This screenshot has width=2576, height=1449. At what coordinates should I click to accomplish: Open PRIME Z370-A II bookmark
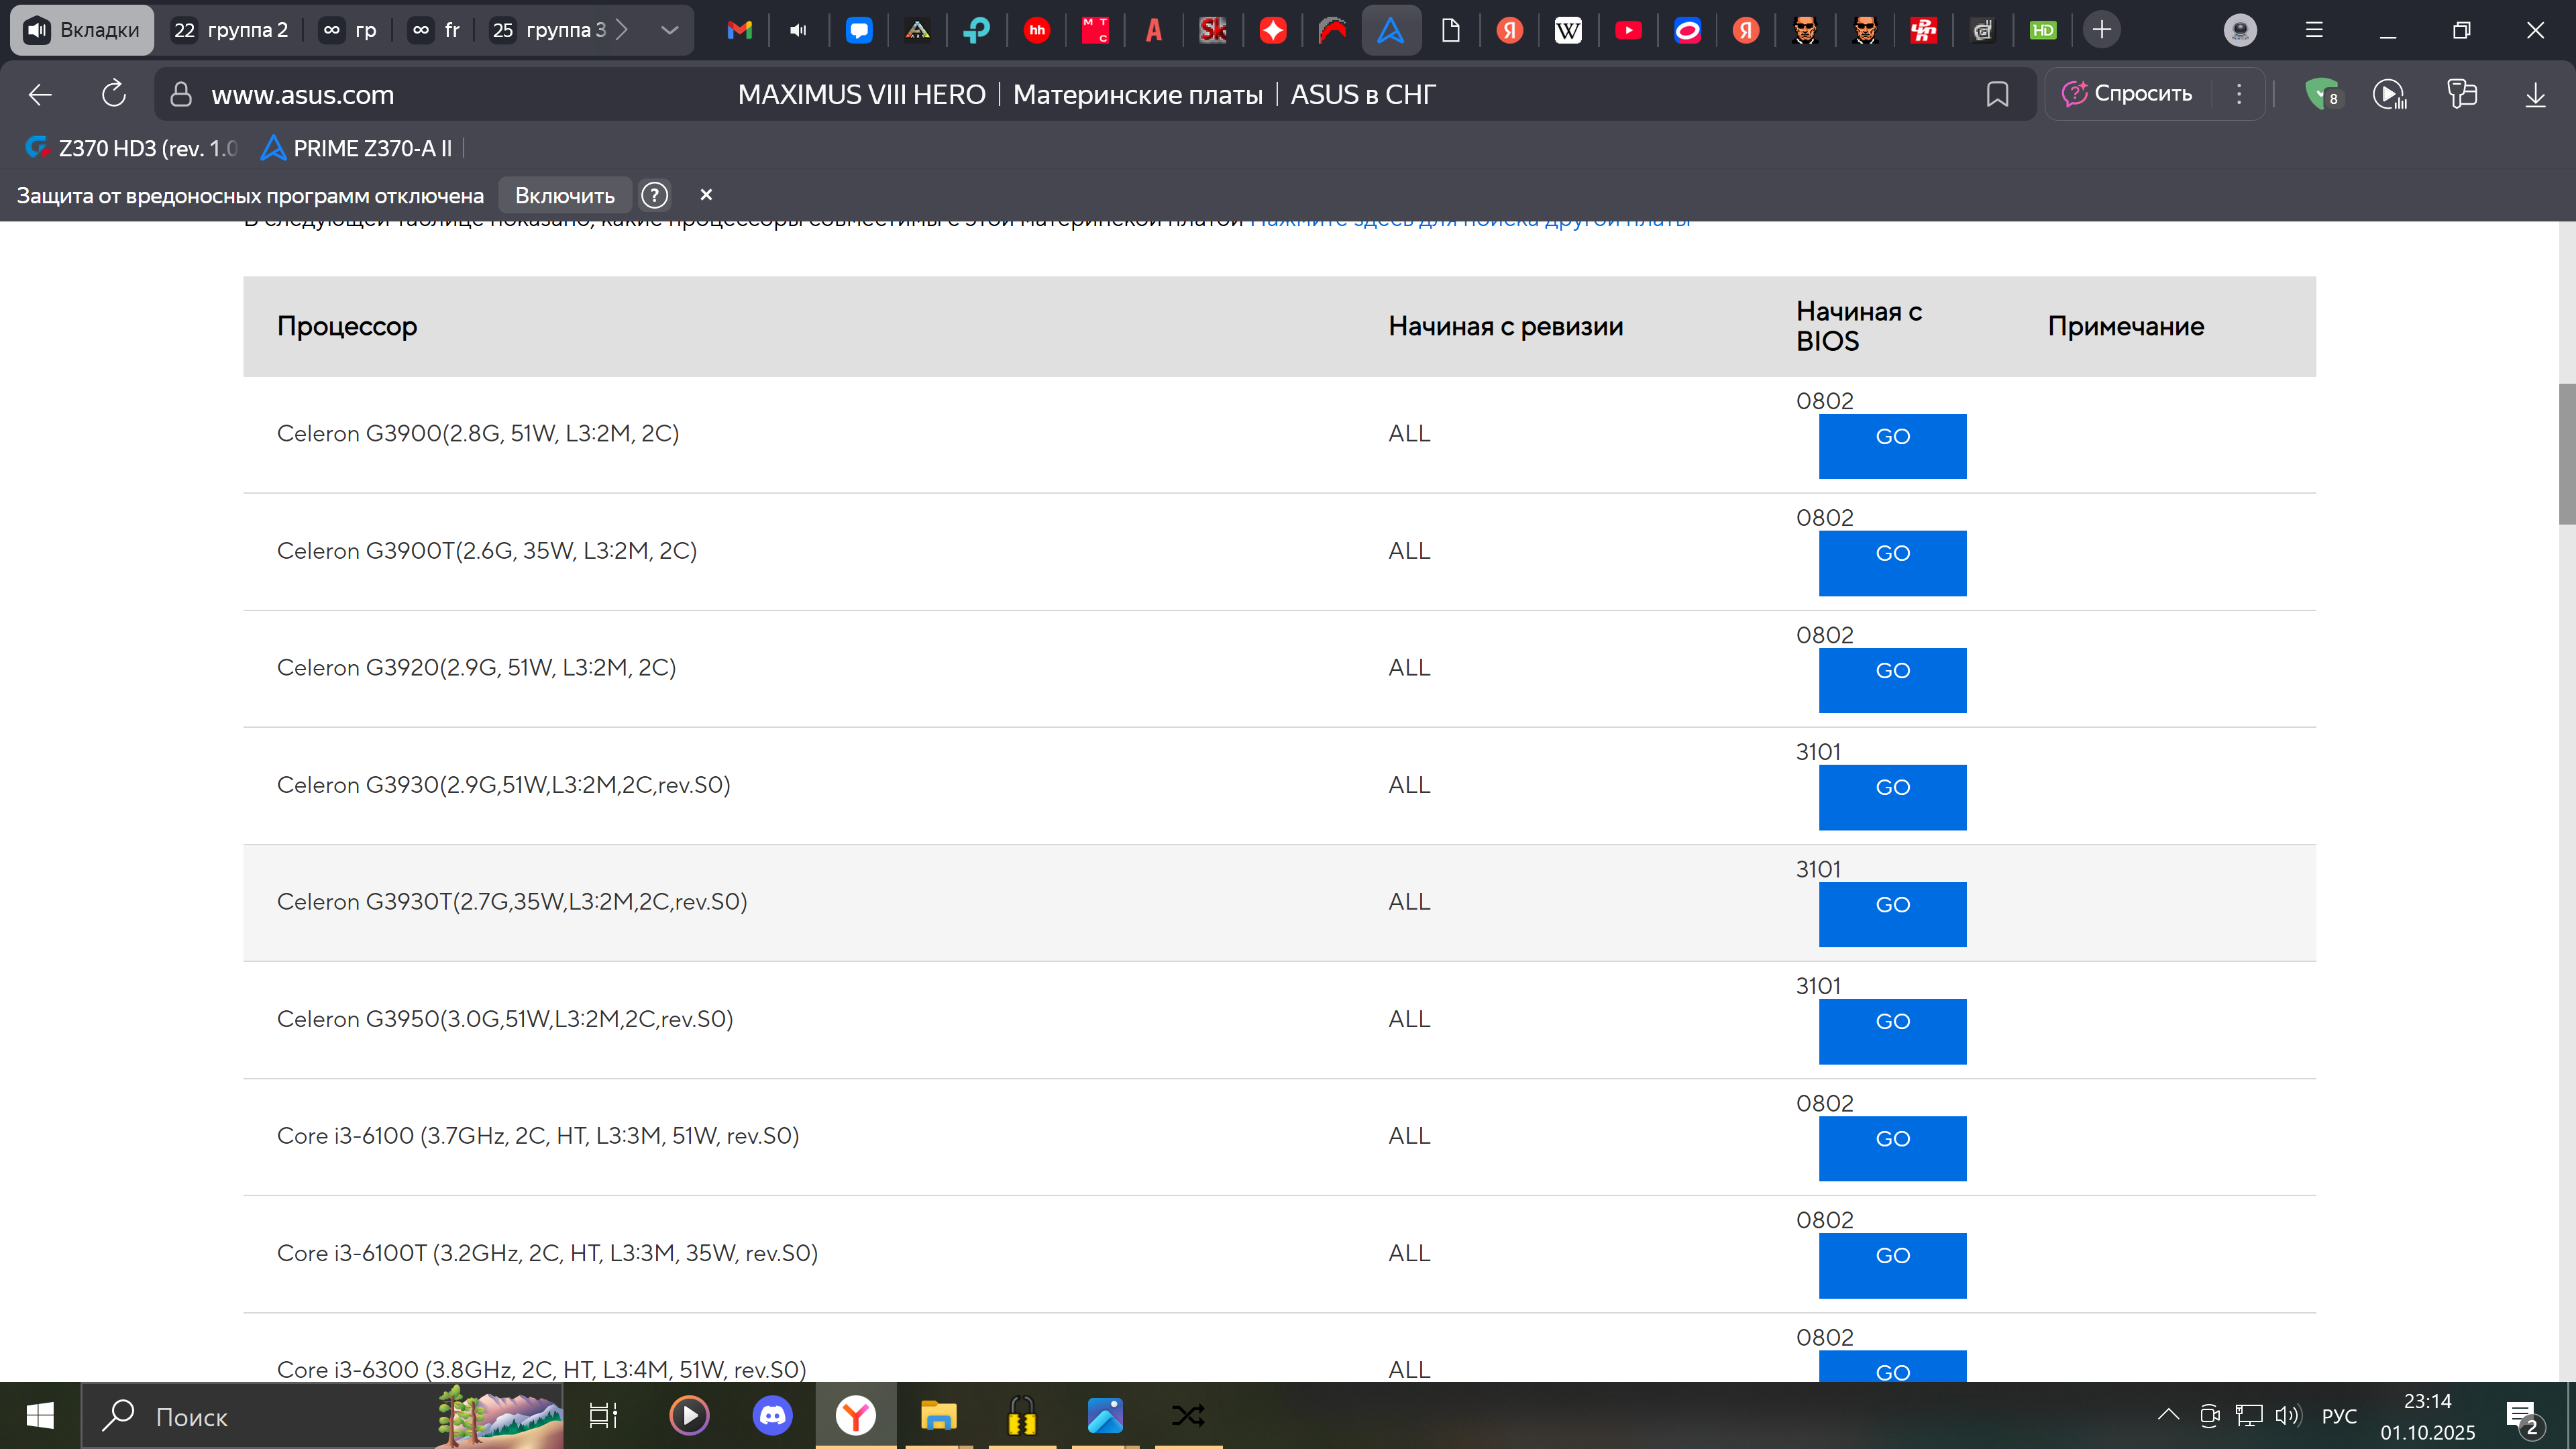point(357,148)
